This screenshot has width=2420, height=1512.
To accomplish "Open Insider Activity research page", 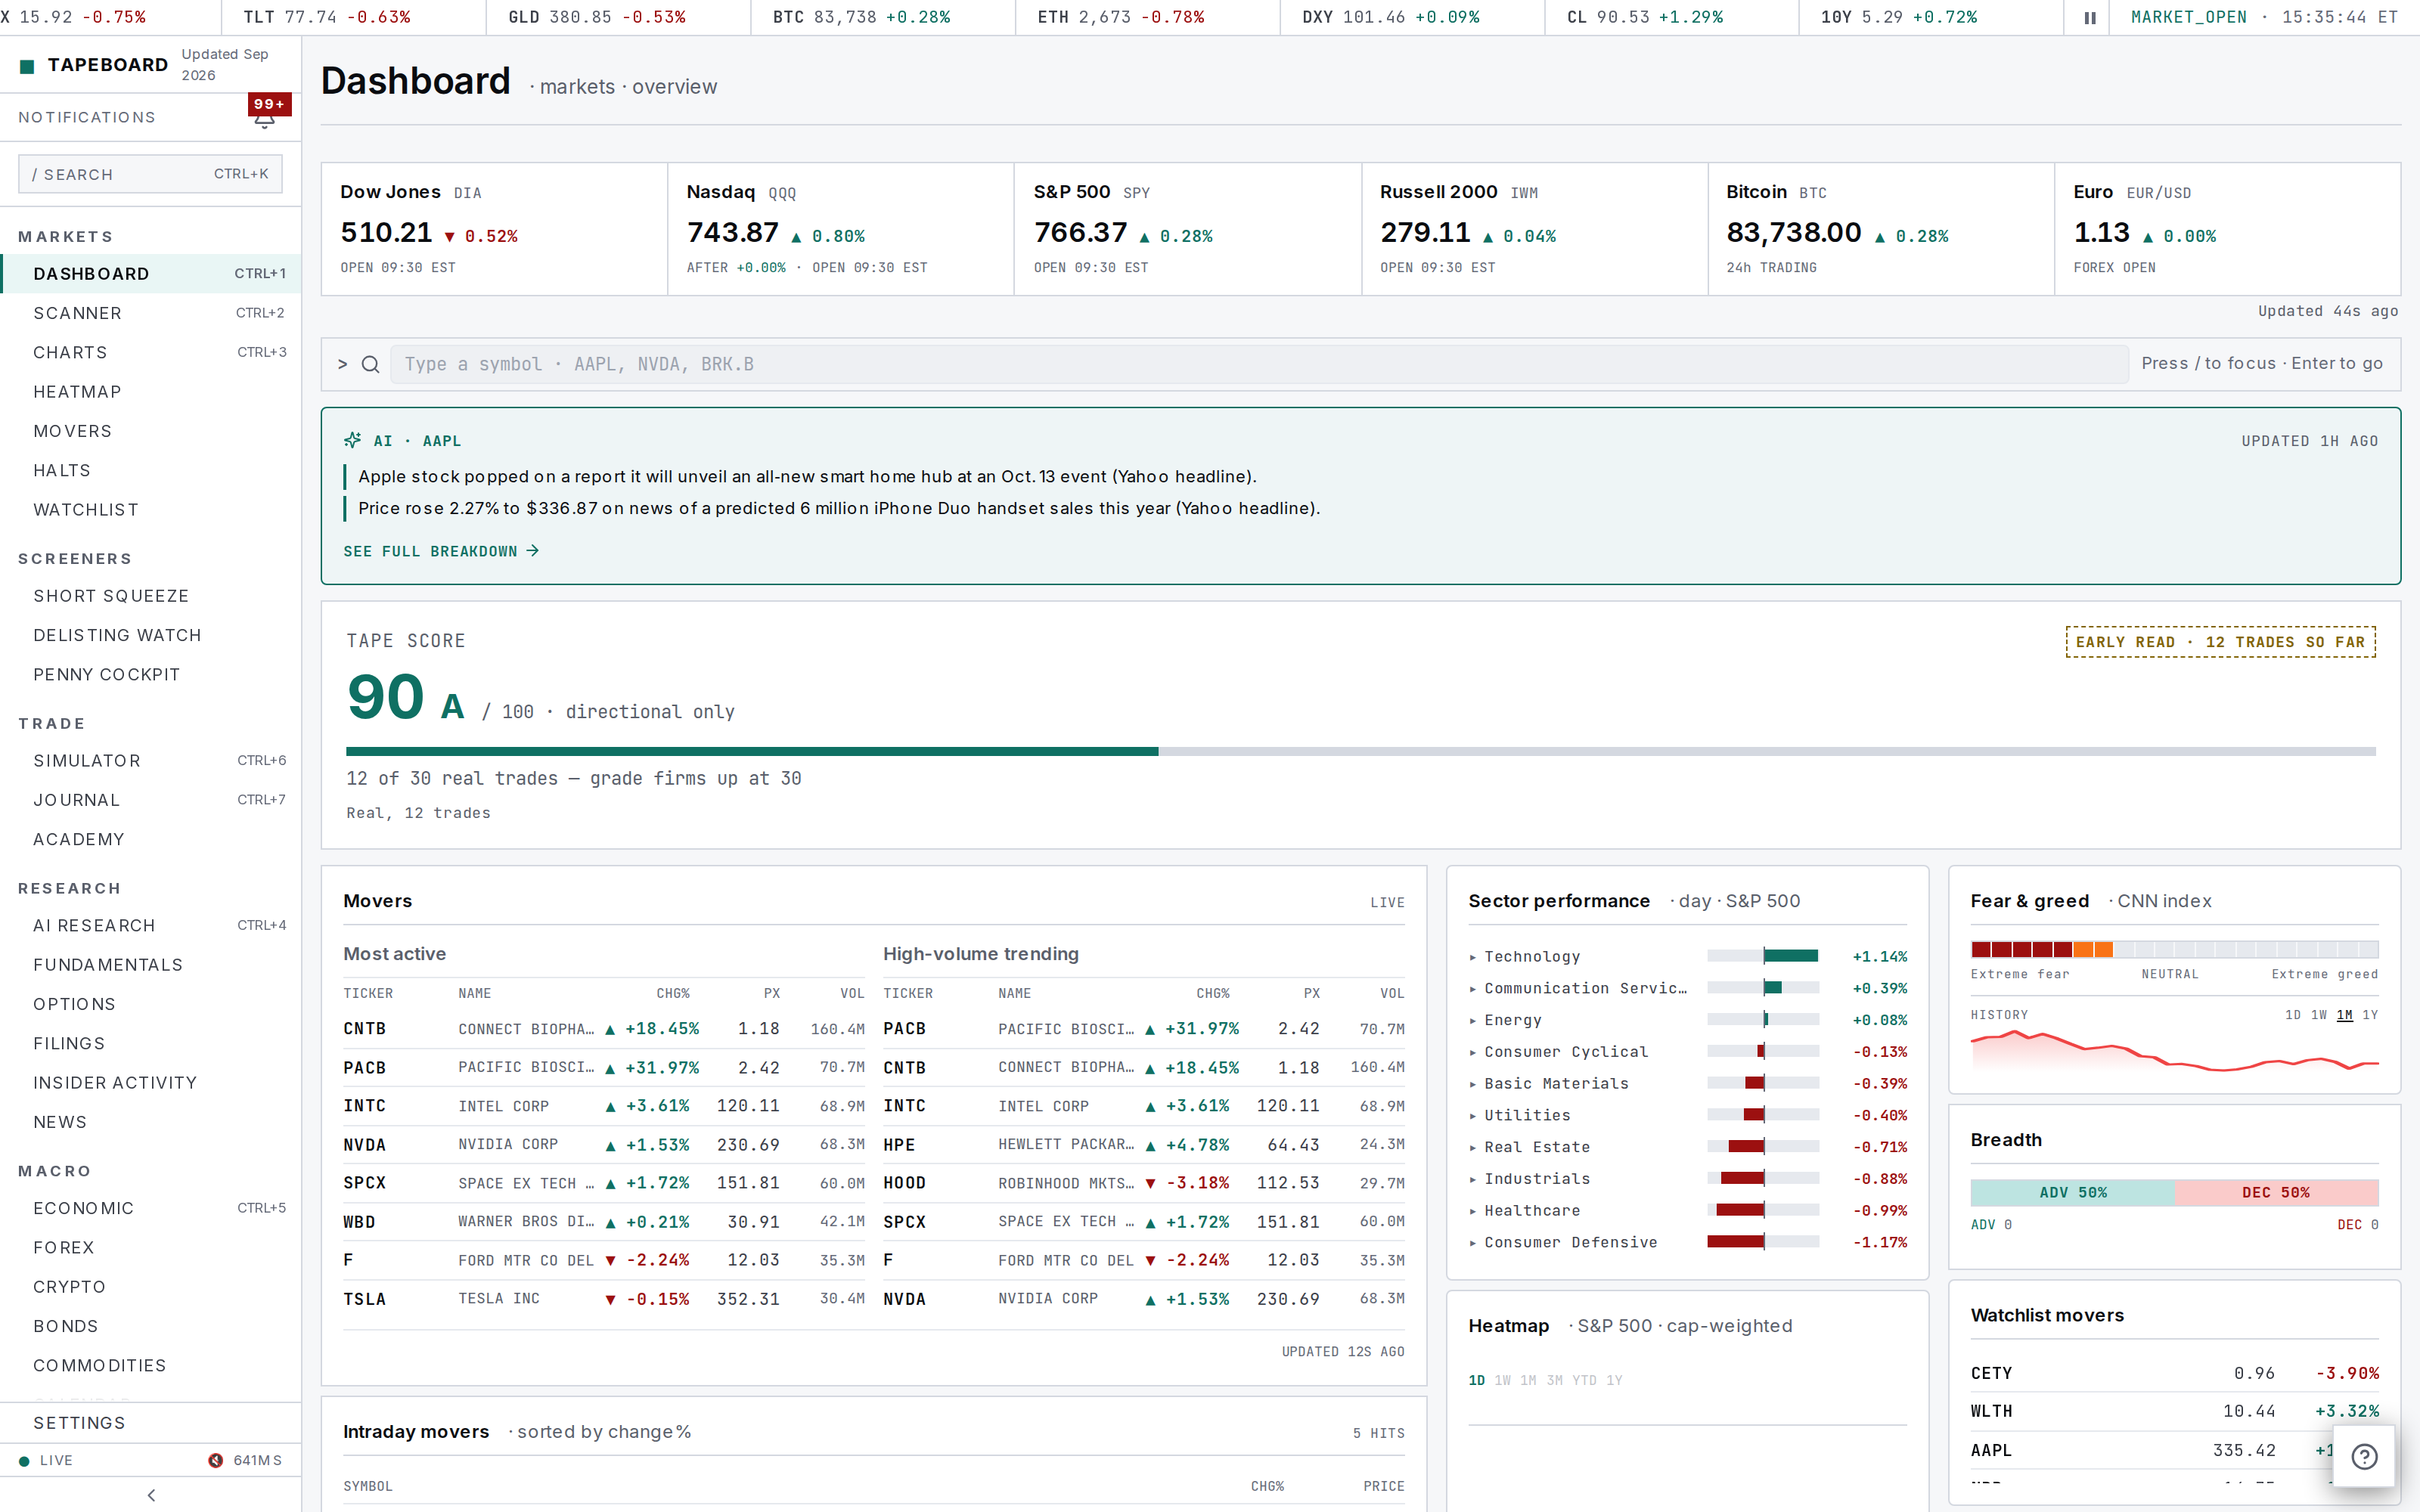I will click(x=151, y=1083).
